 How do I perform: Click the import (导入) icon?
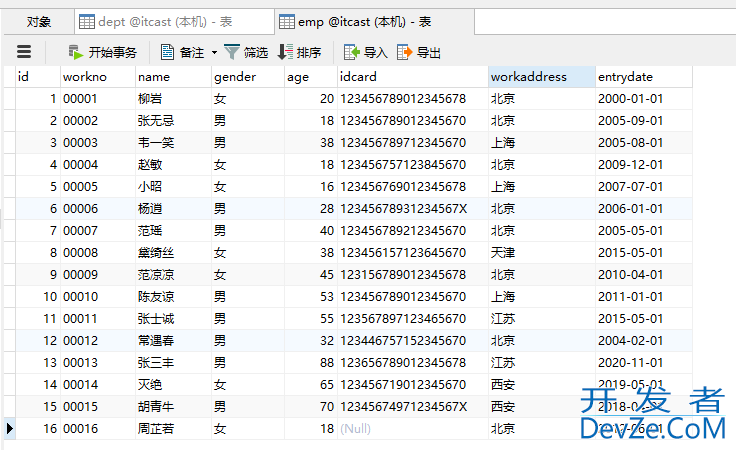pyautogui.click(x=352, y=52)
